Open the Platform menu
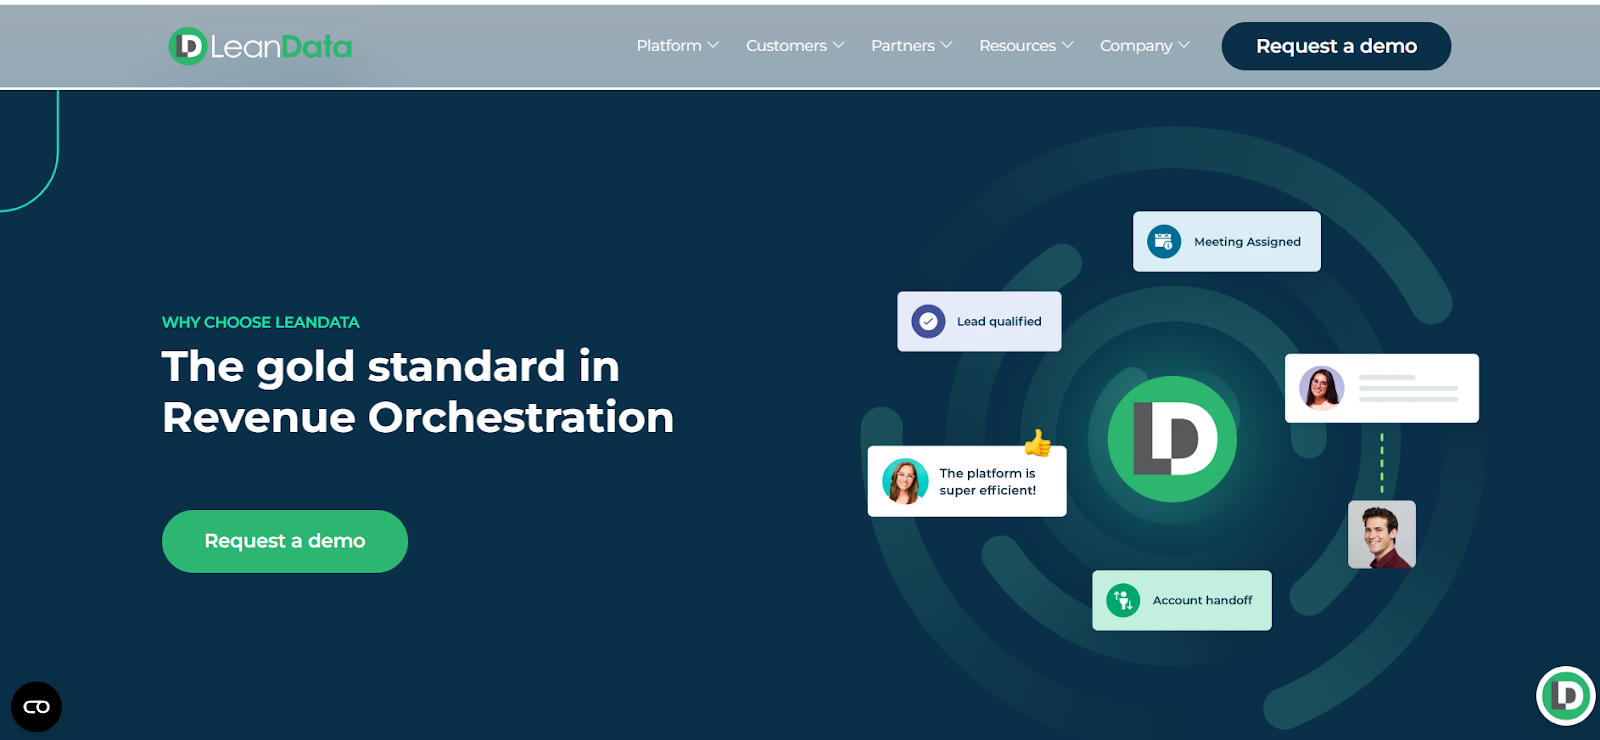Viewport: 1600px width, 740px height. 677,46
